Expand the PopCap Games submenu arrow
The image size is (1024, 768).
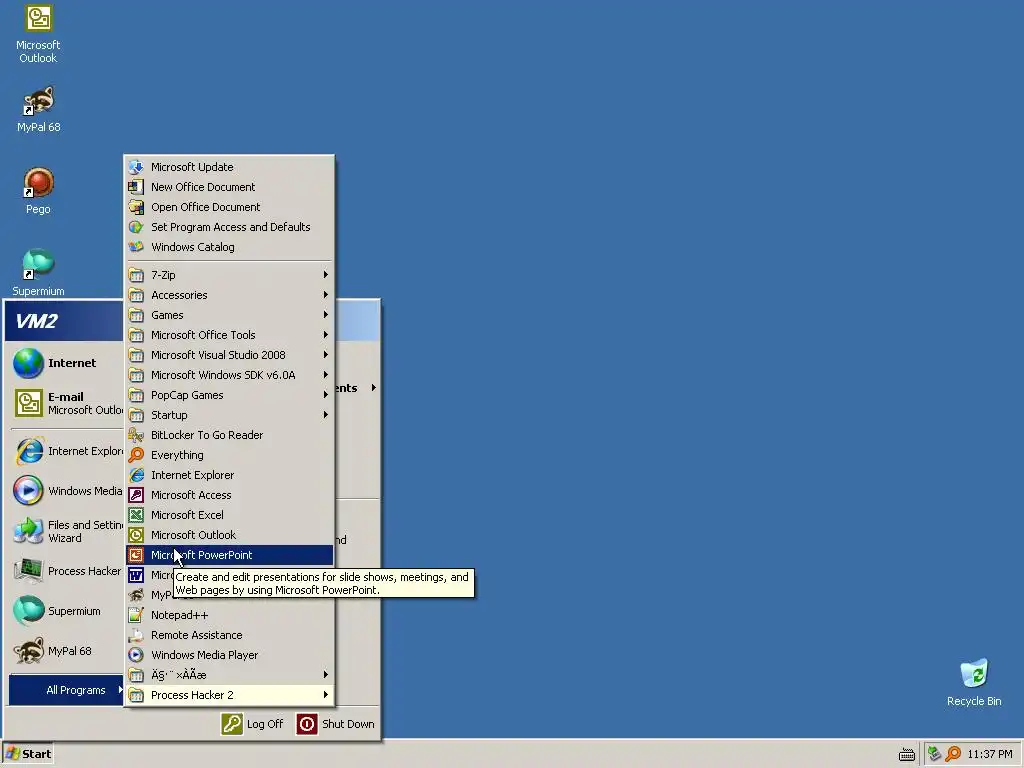(325, 395)
